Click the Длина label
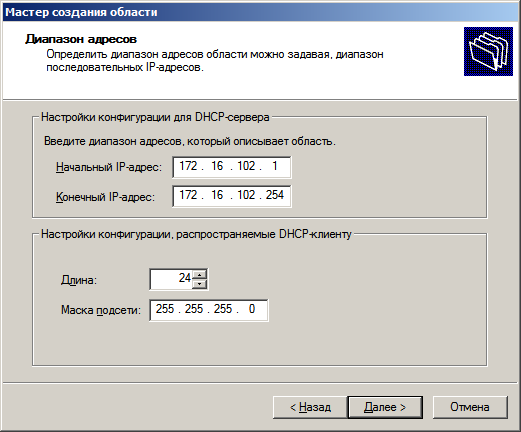Viewport: 521px width, 432px height. coord(79,280)
